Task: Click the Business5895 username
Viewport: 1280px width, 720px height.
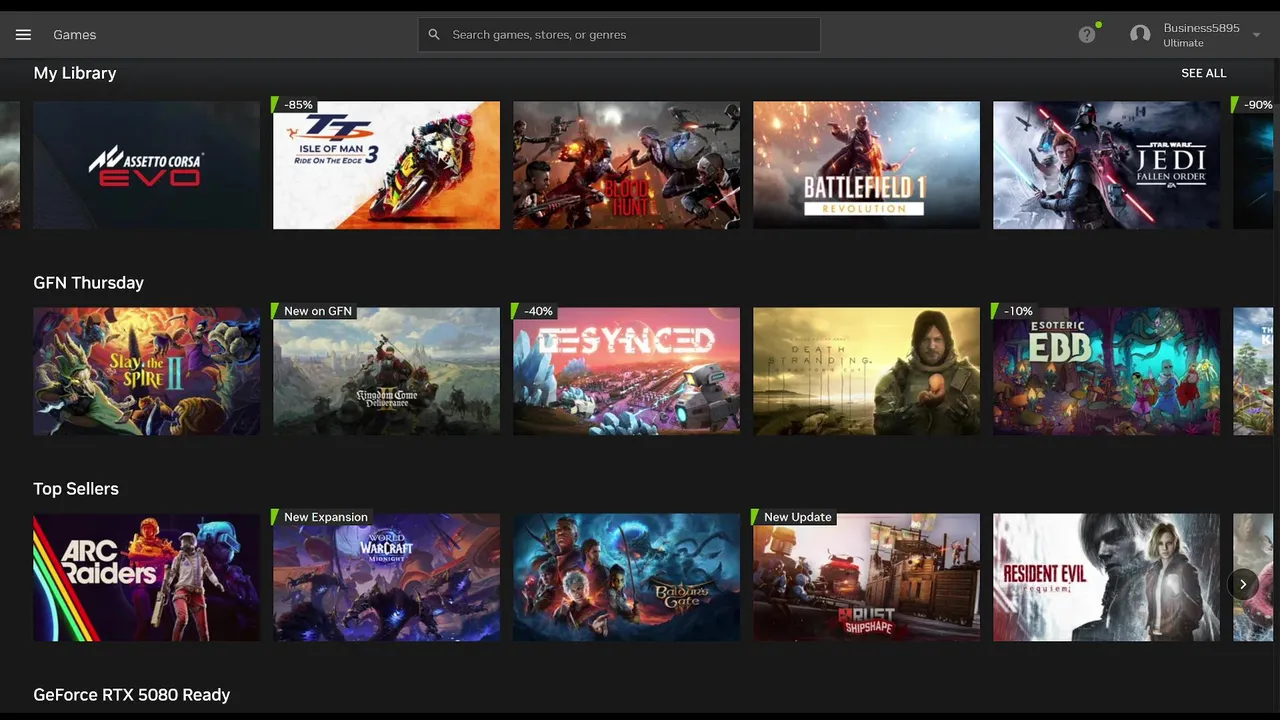Action: pos(1201,28)
